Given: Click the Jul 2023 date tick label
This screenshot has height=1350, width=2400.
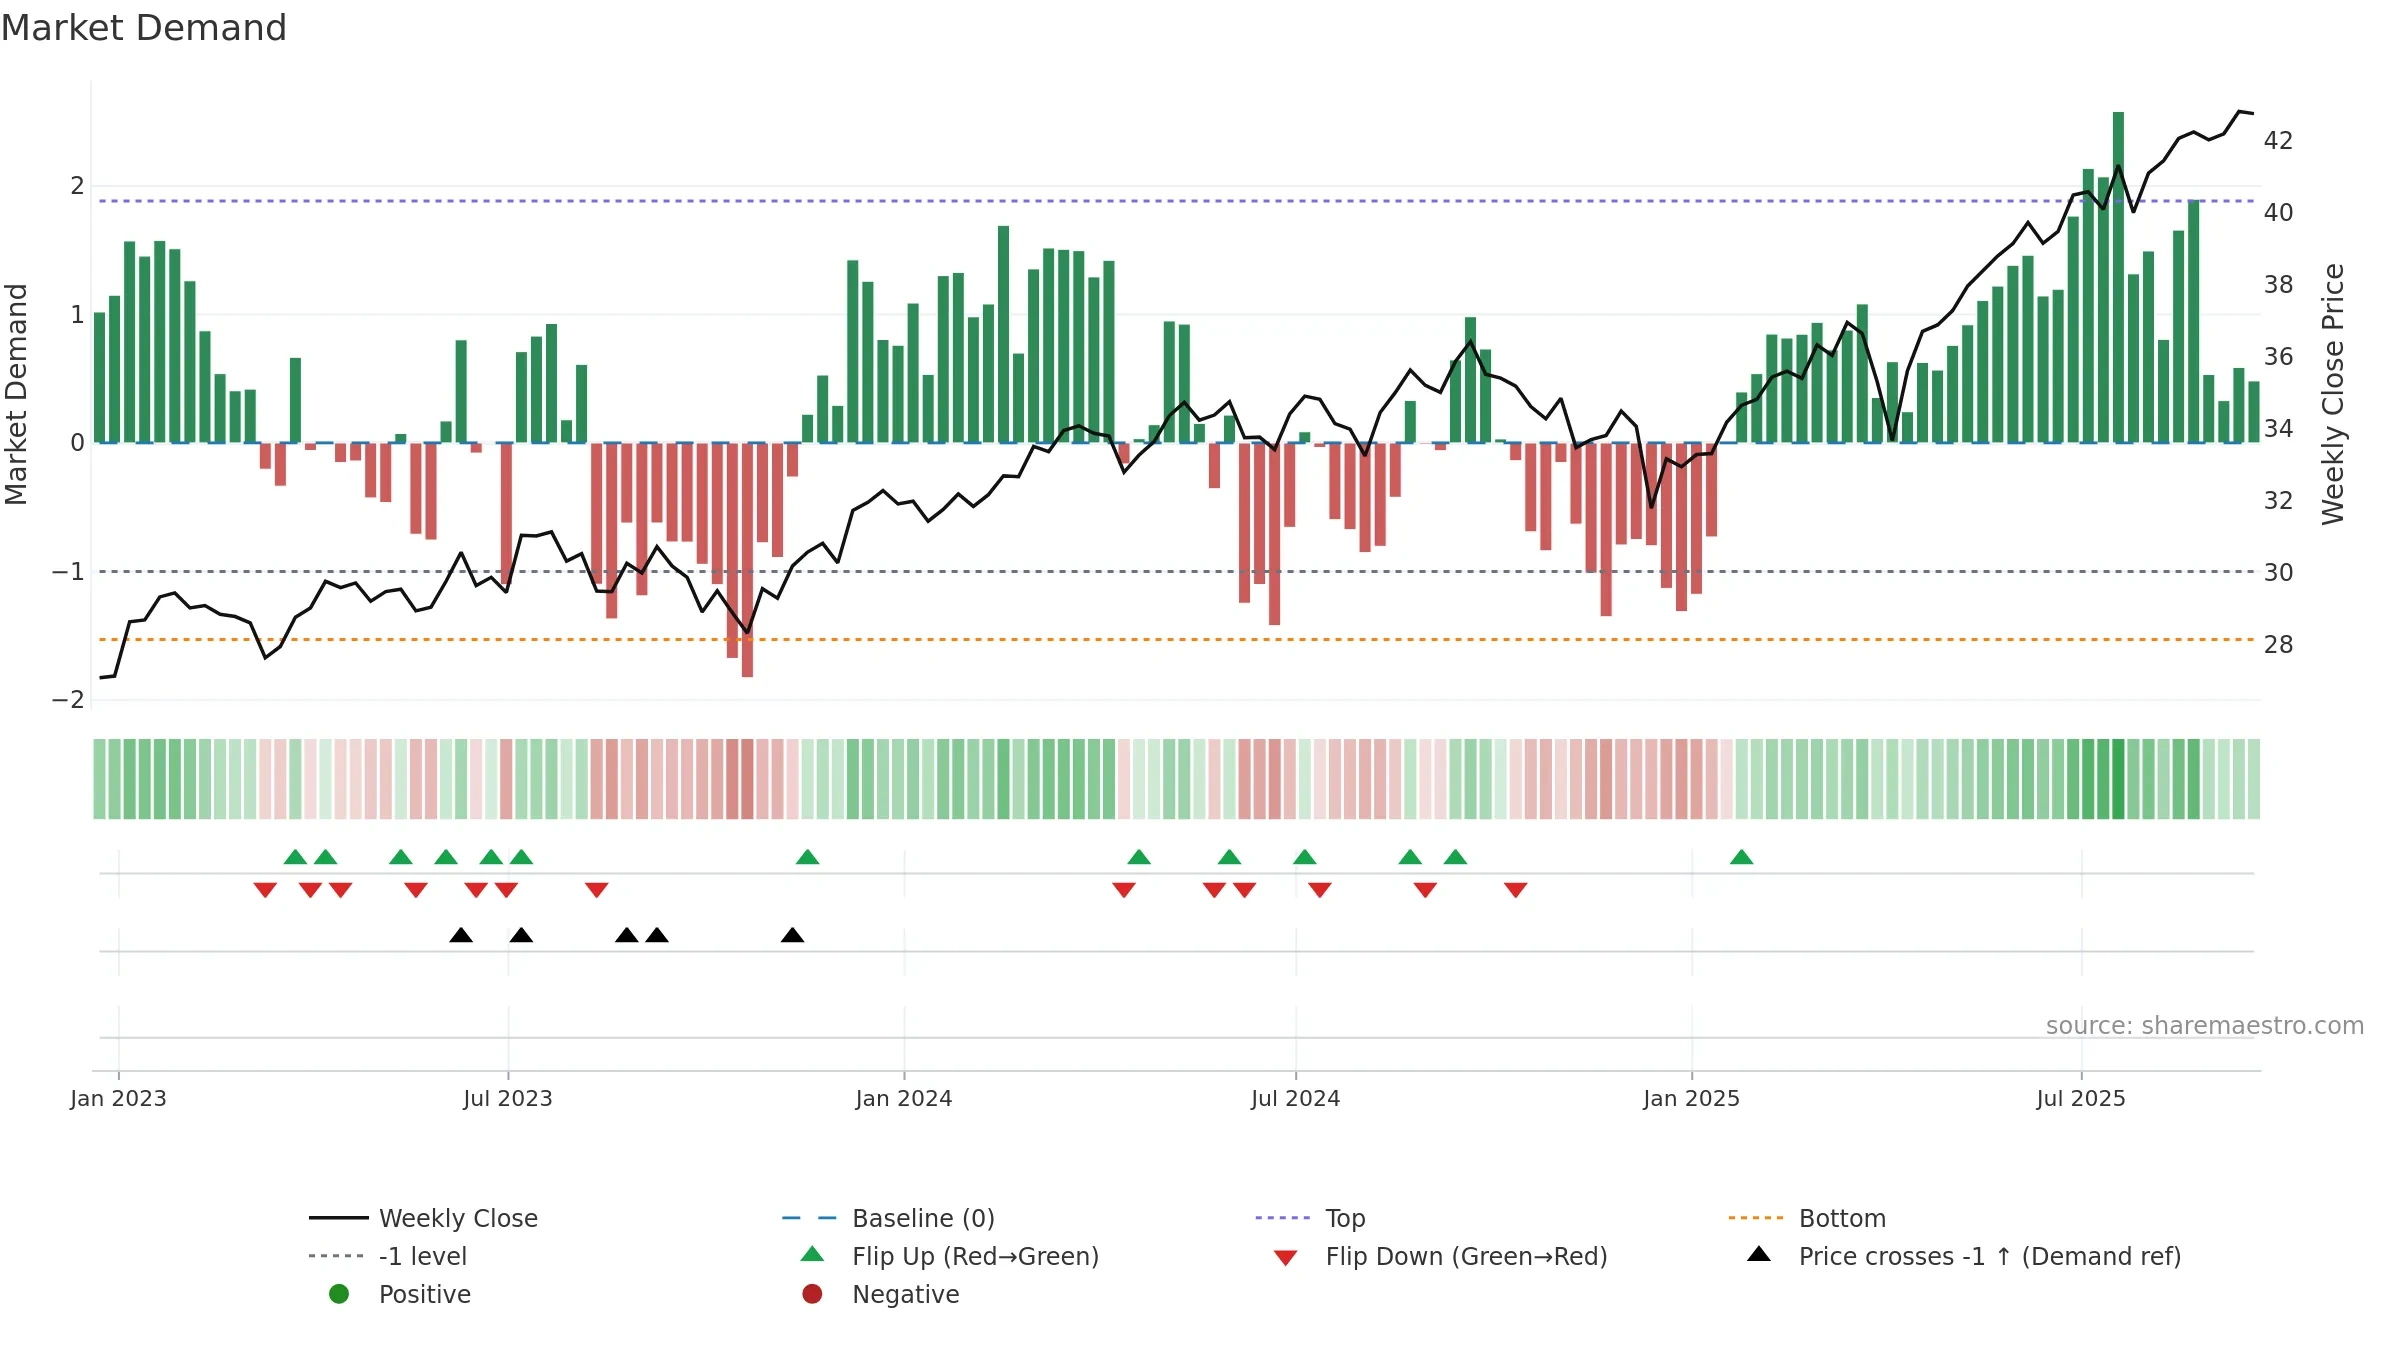Looking at the screenshot, I should (x=508, y=1098).
